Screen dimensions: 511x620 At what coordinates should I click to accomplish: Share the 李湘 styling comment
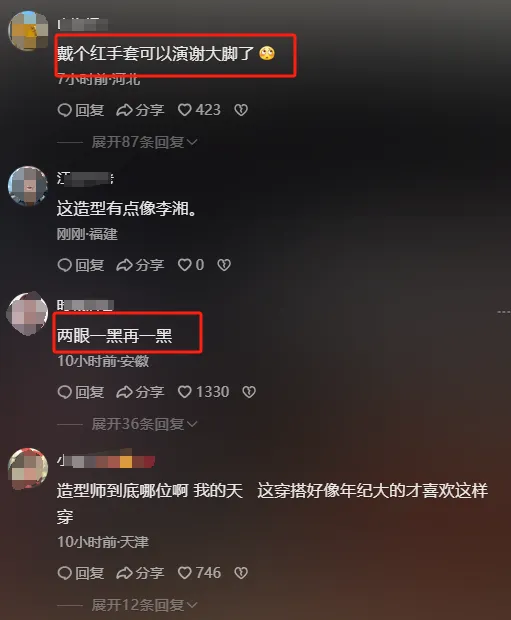[x=140, y=265]
